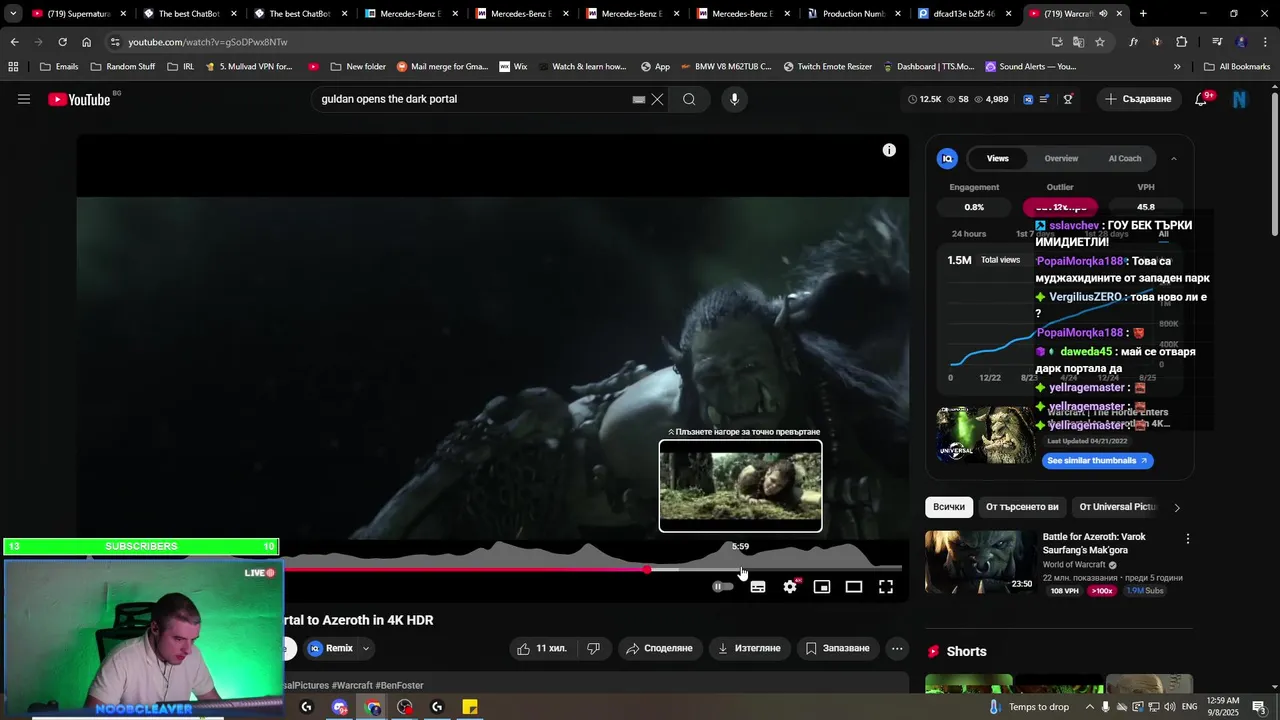
Task: Click the Създаване create button
Action: (1138, 99)
